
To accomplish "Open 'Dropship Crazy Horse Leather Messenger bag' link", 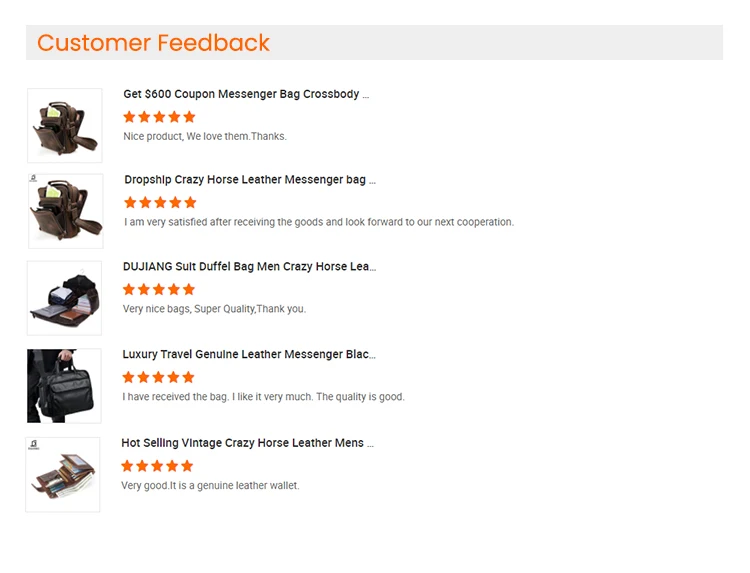I will (250, 180).
